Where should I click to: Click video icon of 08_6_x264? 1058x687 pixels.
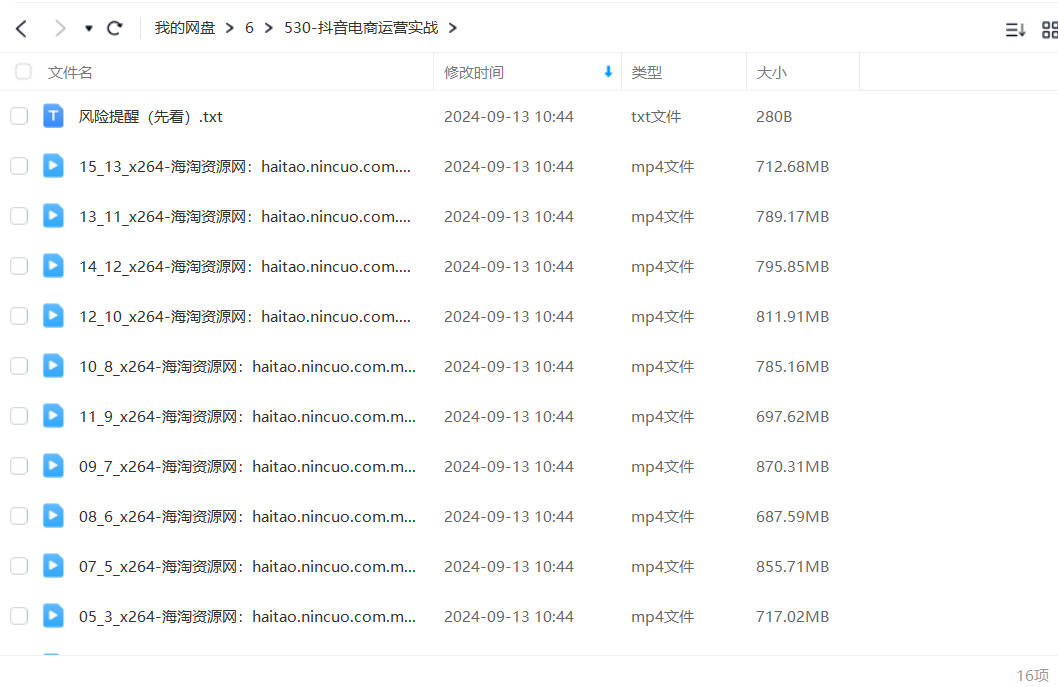[53, 516]
